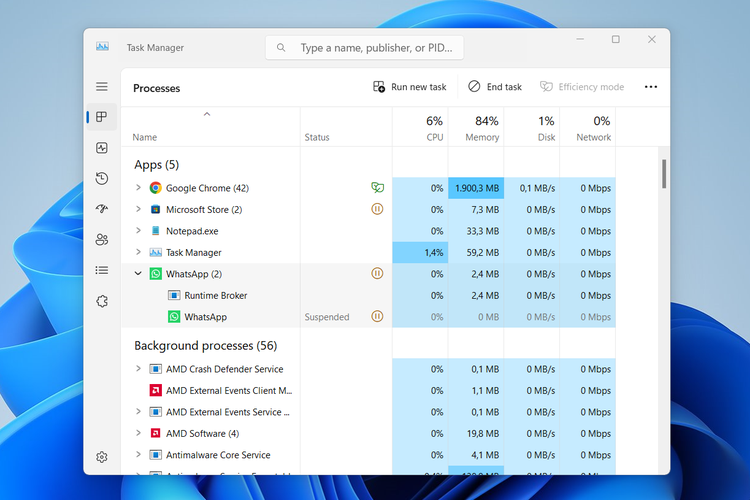Click Microsoft Store's suspended pause icon
The image size is (750, 500).
coord(377,209)
